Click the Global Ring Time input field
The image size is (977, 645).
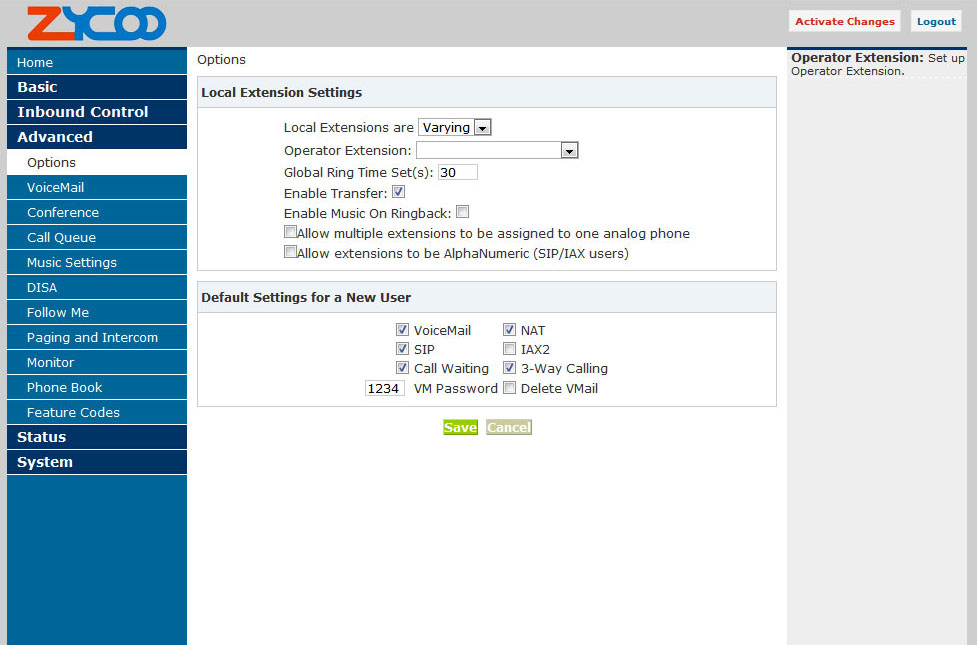click(x=457, y=172)
